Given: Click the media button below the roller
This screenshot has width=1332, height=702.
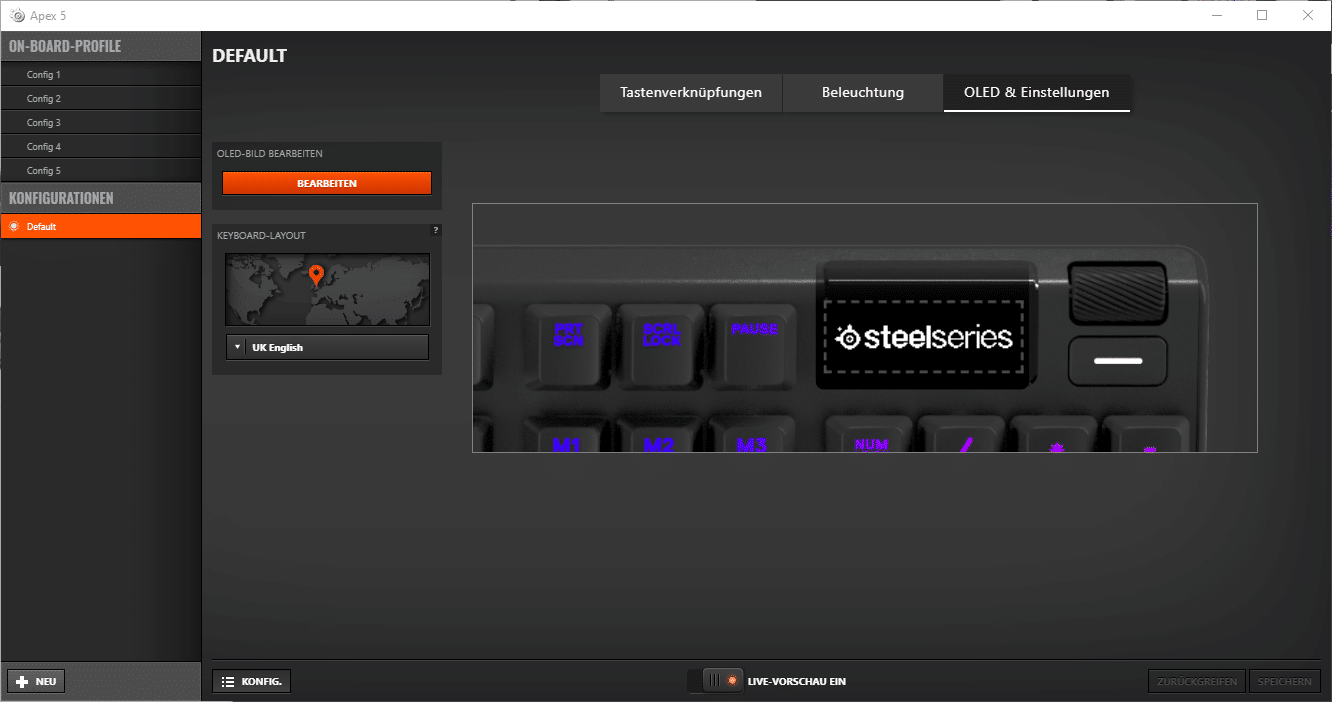Looking at the screenshot, I should 1117,361.
